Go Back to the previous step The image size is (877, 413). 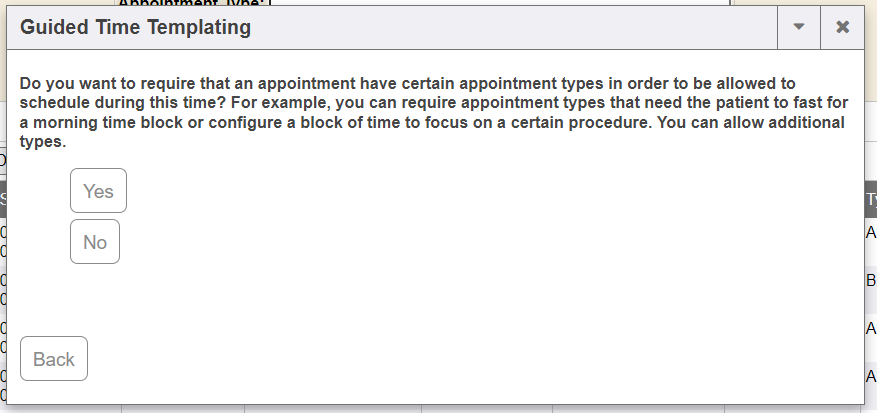click(x=54, y=359)
